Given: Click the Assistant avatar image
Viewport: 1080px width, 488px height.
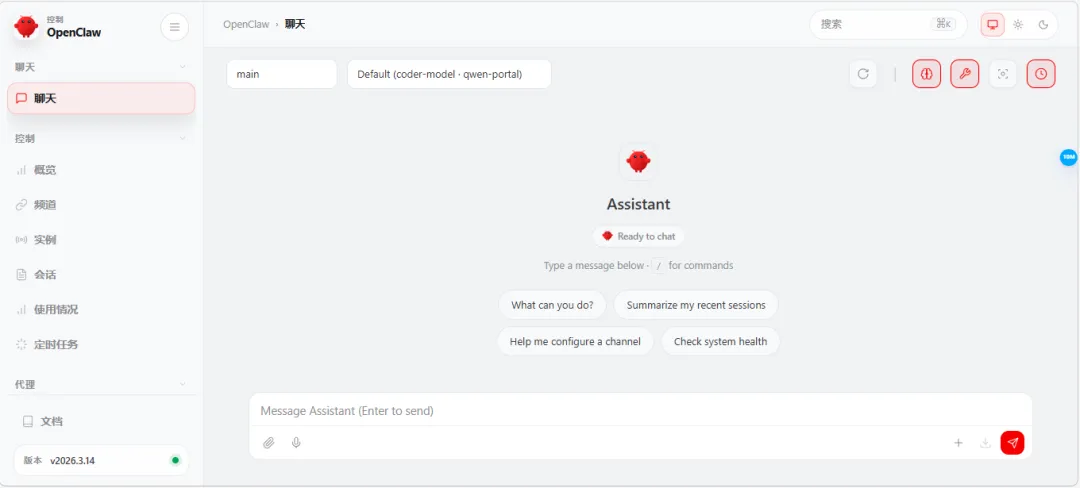Looking at the screenshot, I should pos(638,162).
